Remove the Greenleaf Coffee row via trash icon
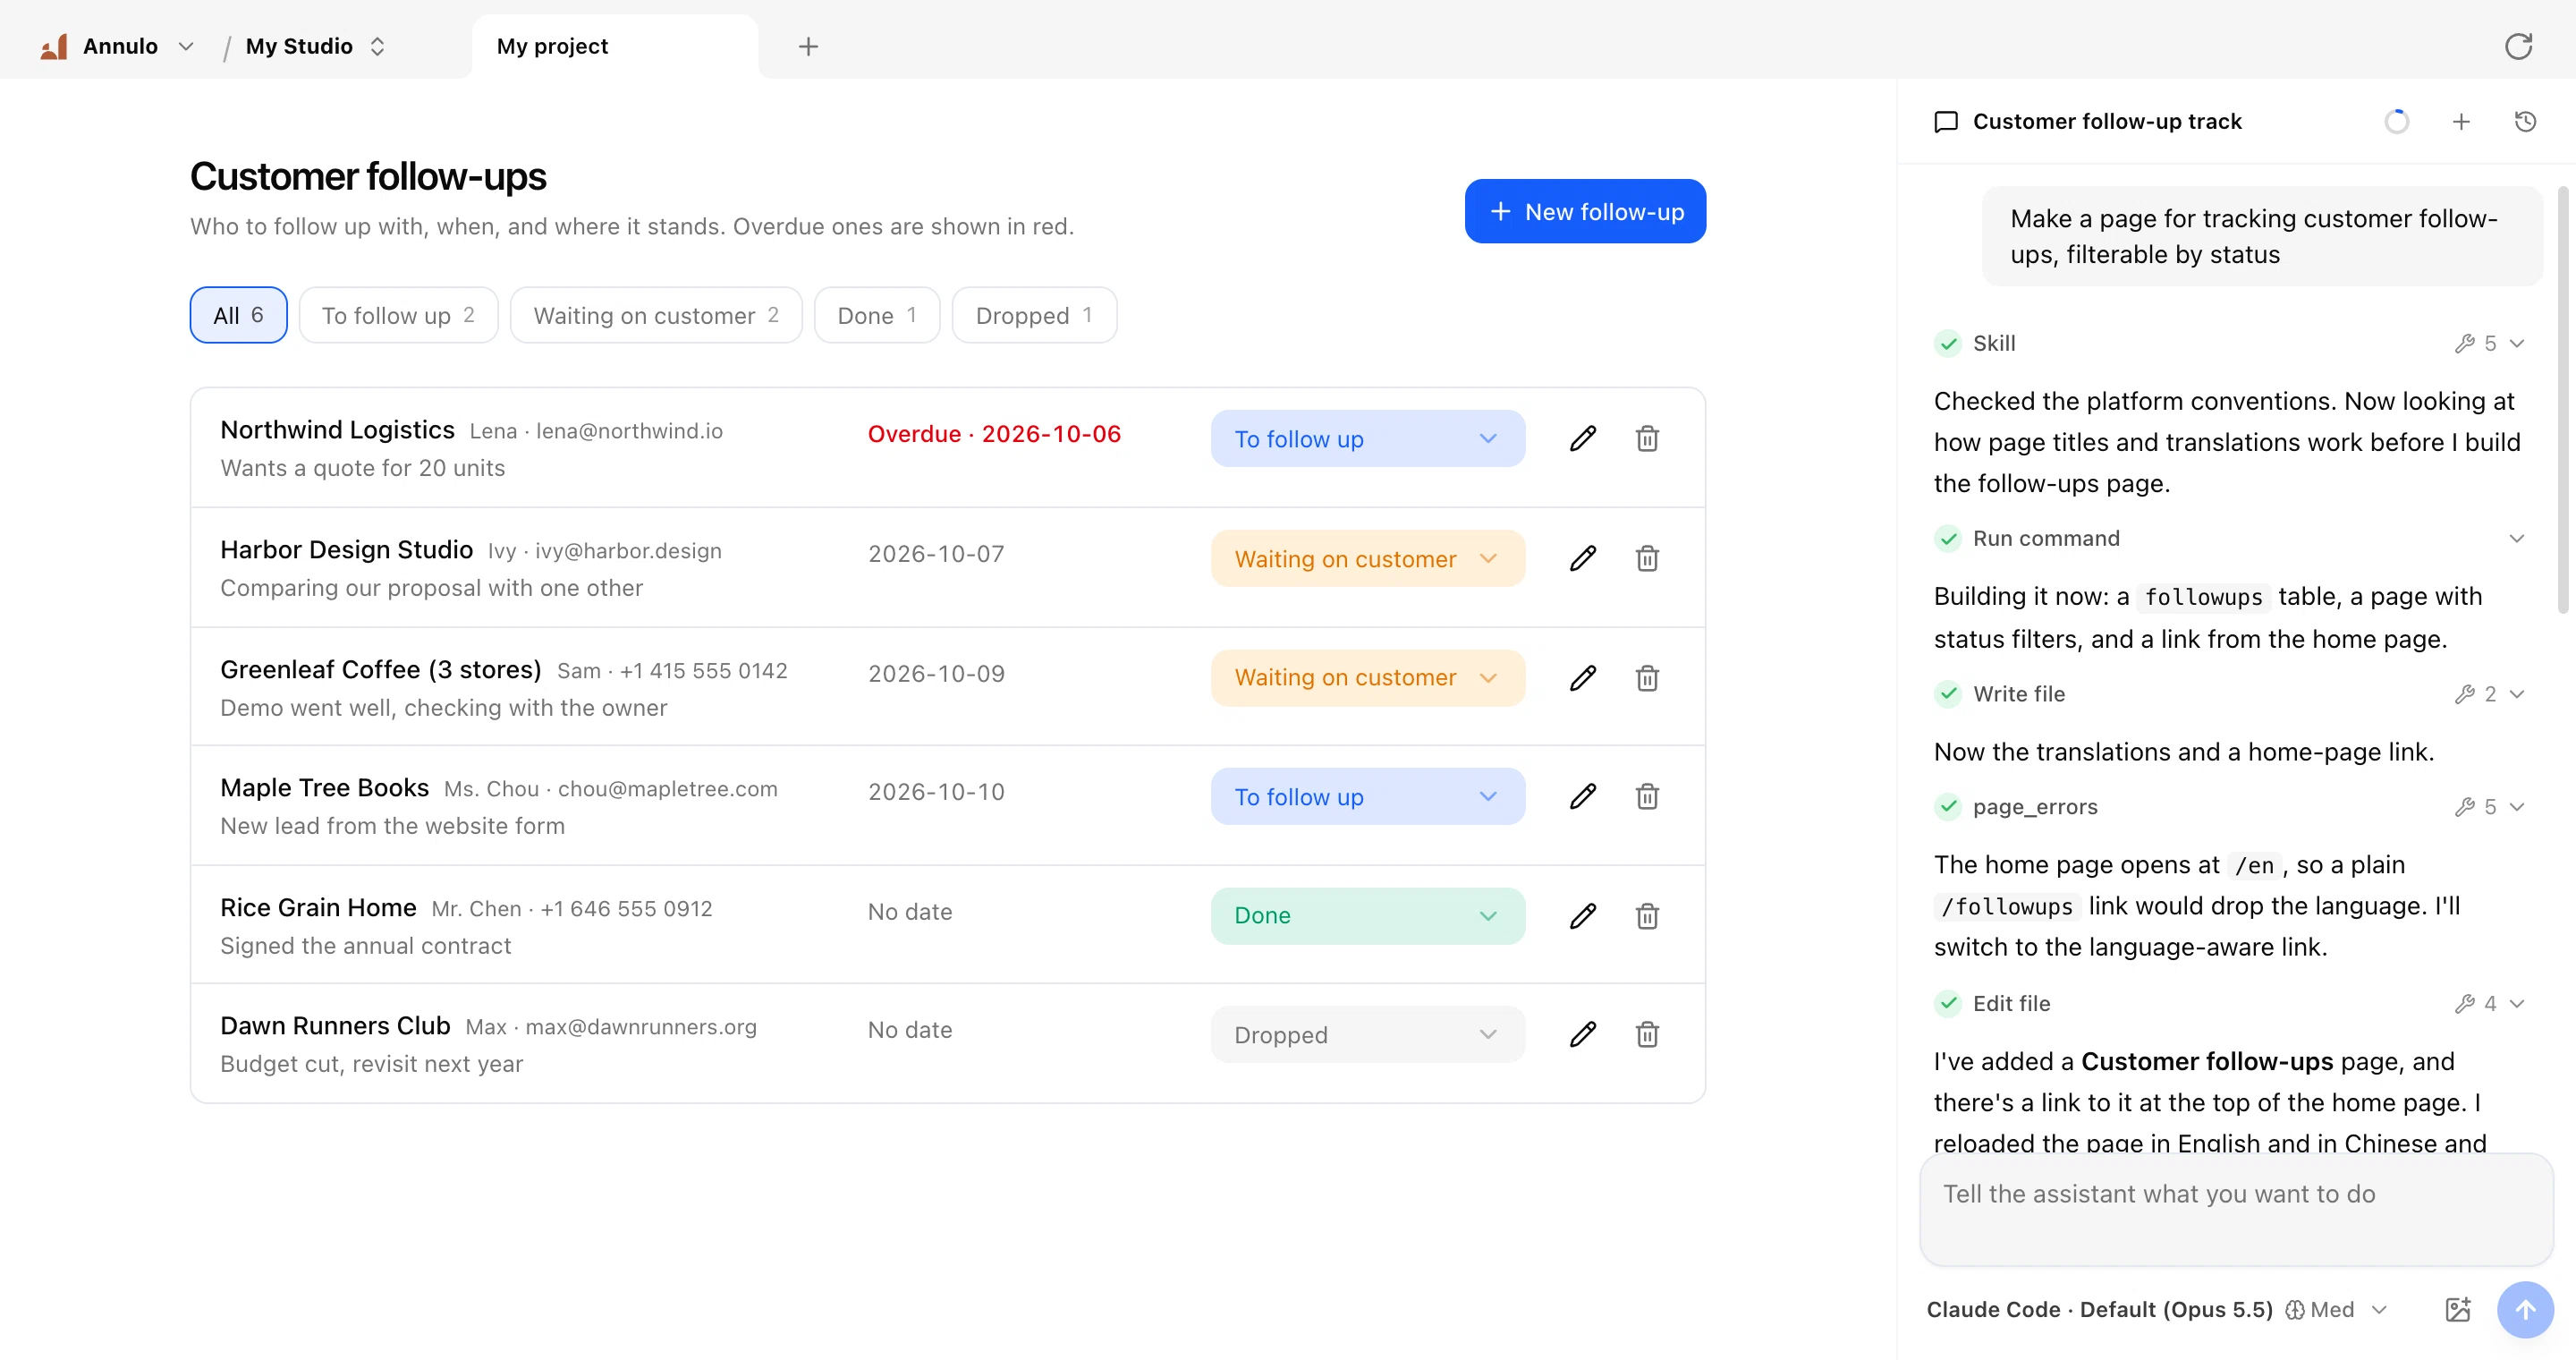This screenshot has height=1360, width=2576. tap(1647, 678)
